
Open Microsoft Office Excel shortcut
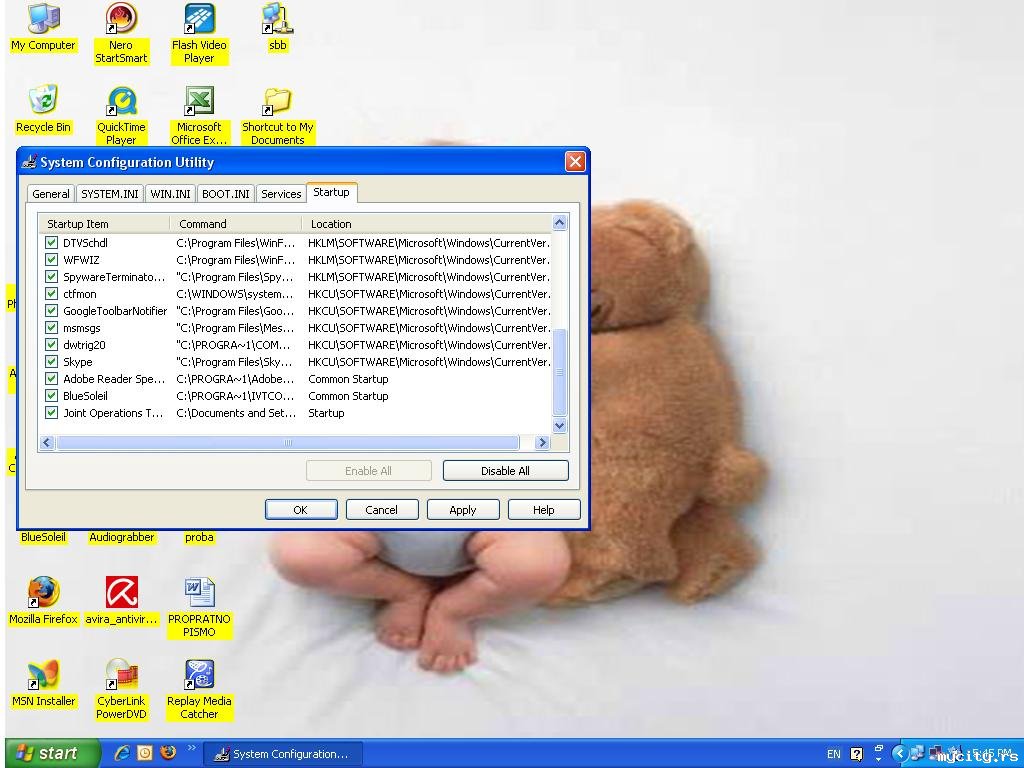click(199, 115)
